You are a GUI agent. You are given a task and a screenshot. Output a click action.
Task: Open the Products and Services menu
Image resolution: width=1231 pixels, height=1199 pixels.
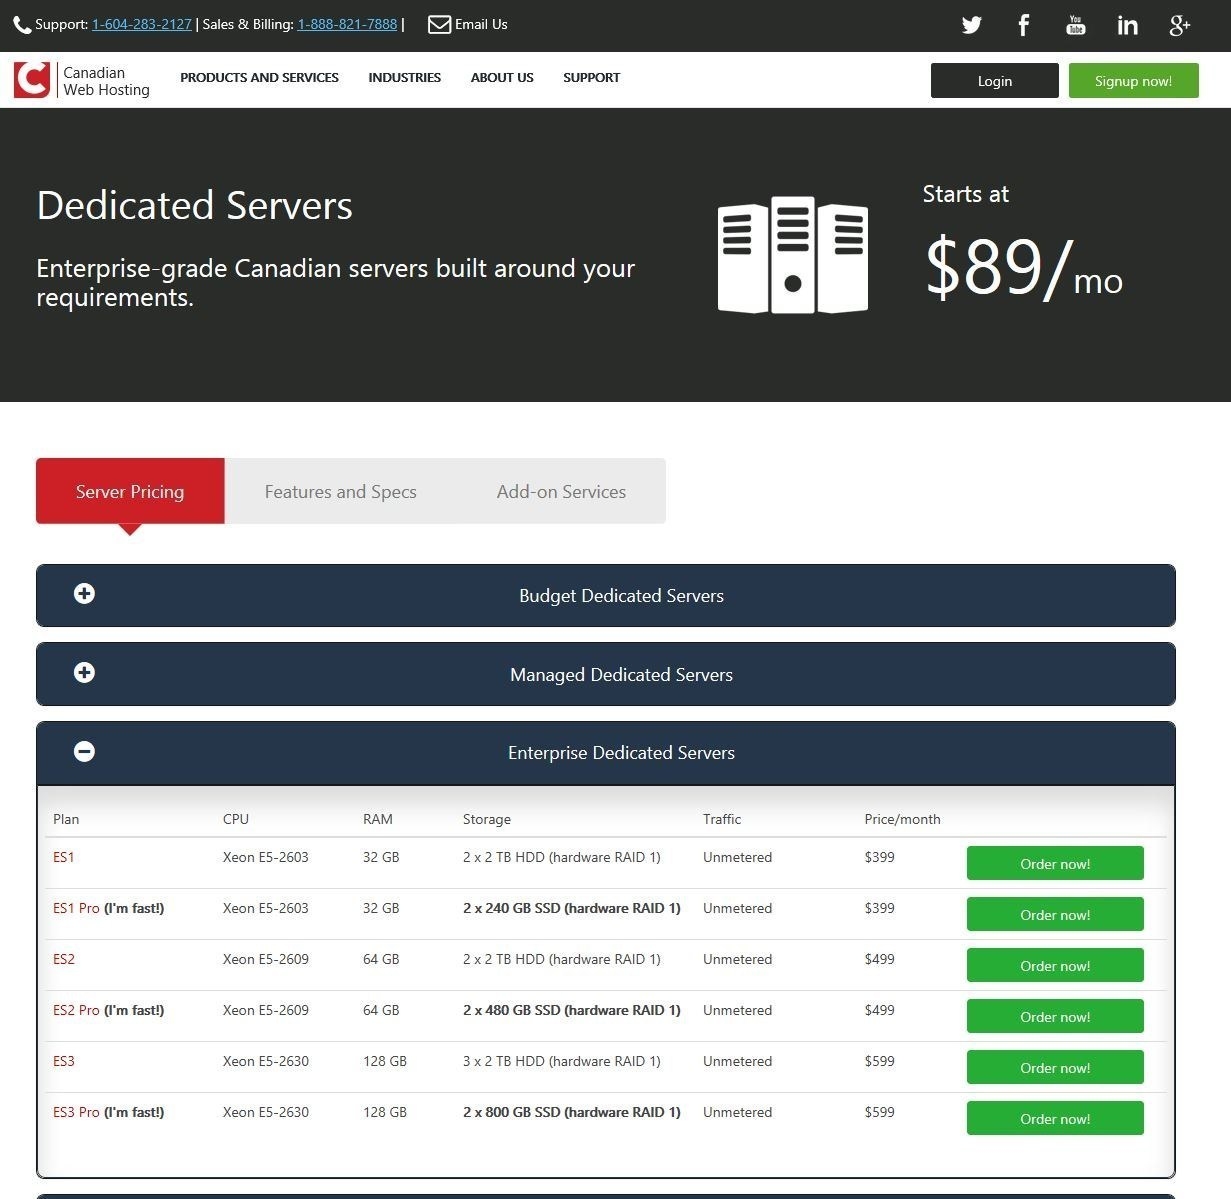pos(259,77)
